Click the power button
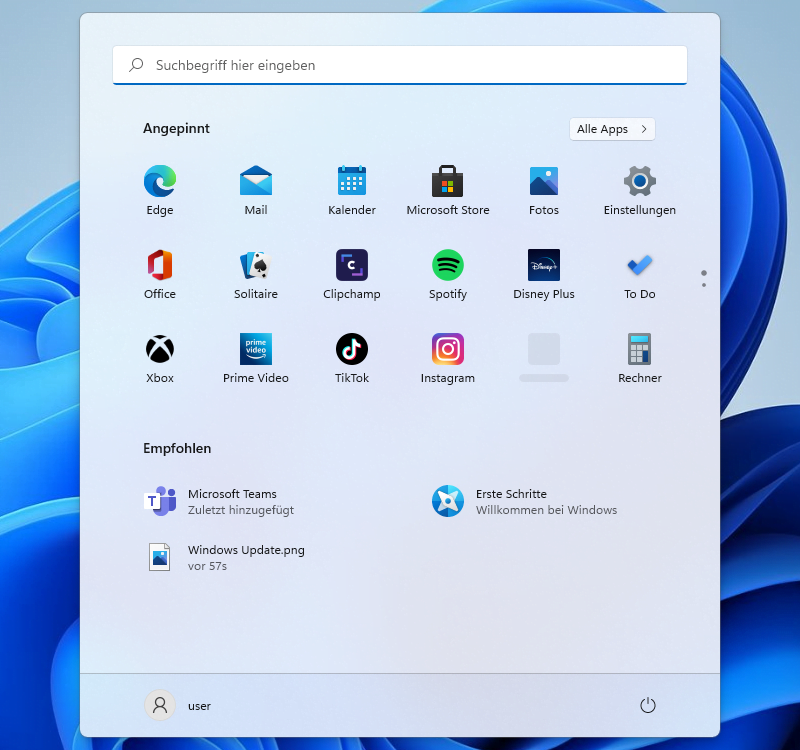Viewport: 800px width, 750px height. tap(647, 706)
